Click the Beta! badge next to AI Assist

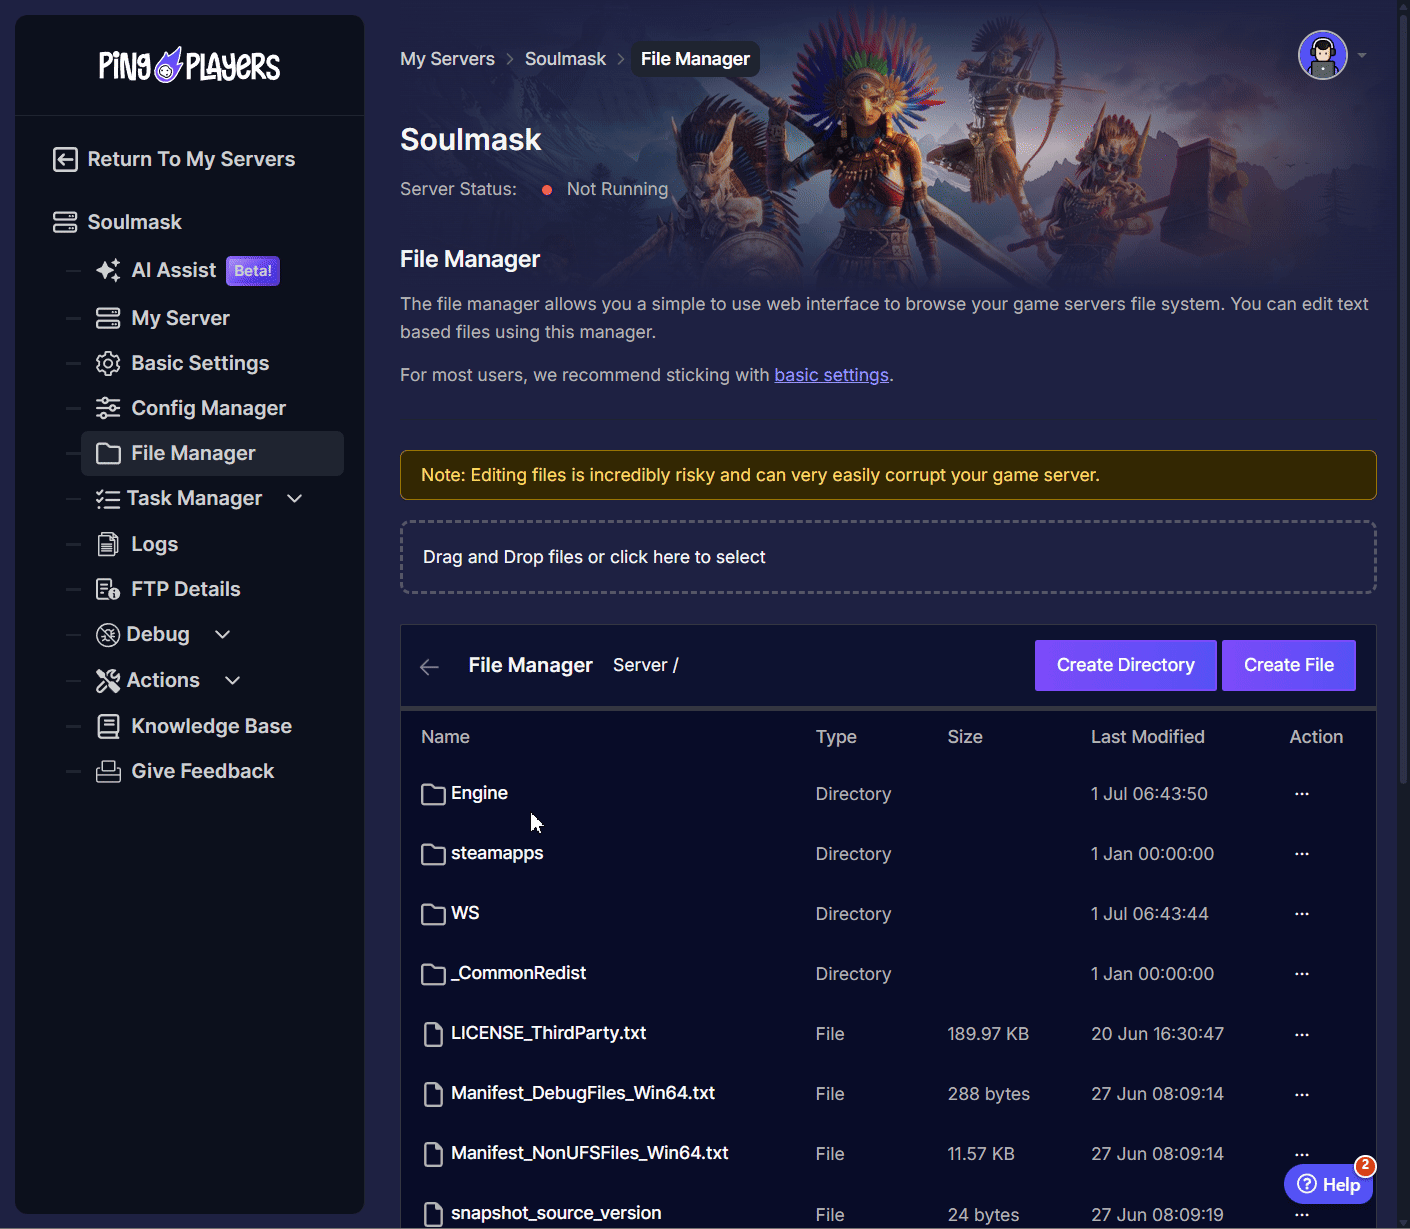point(253,271)
